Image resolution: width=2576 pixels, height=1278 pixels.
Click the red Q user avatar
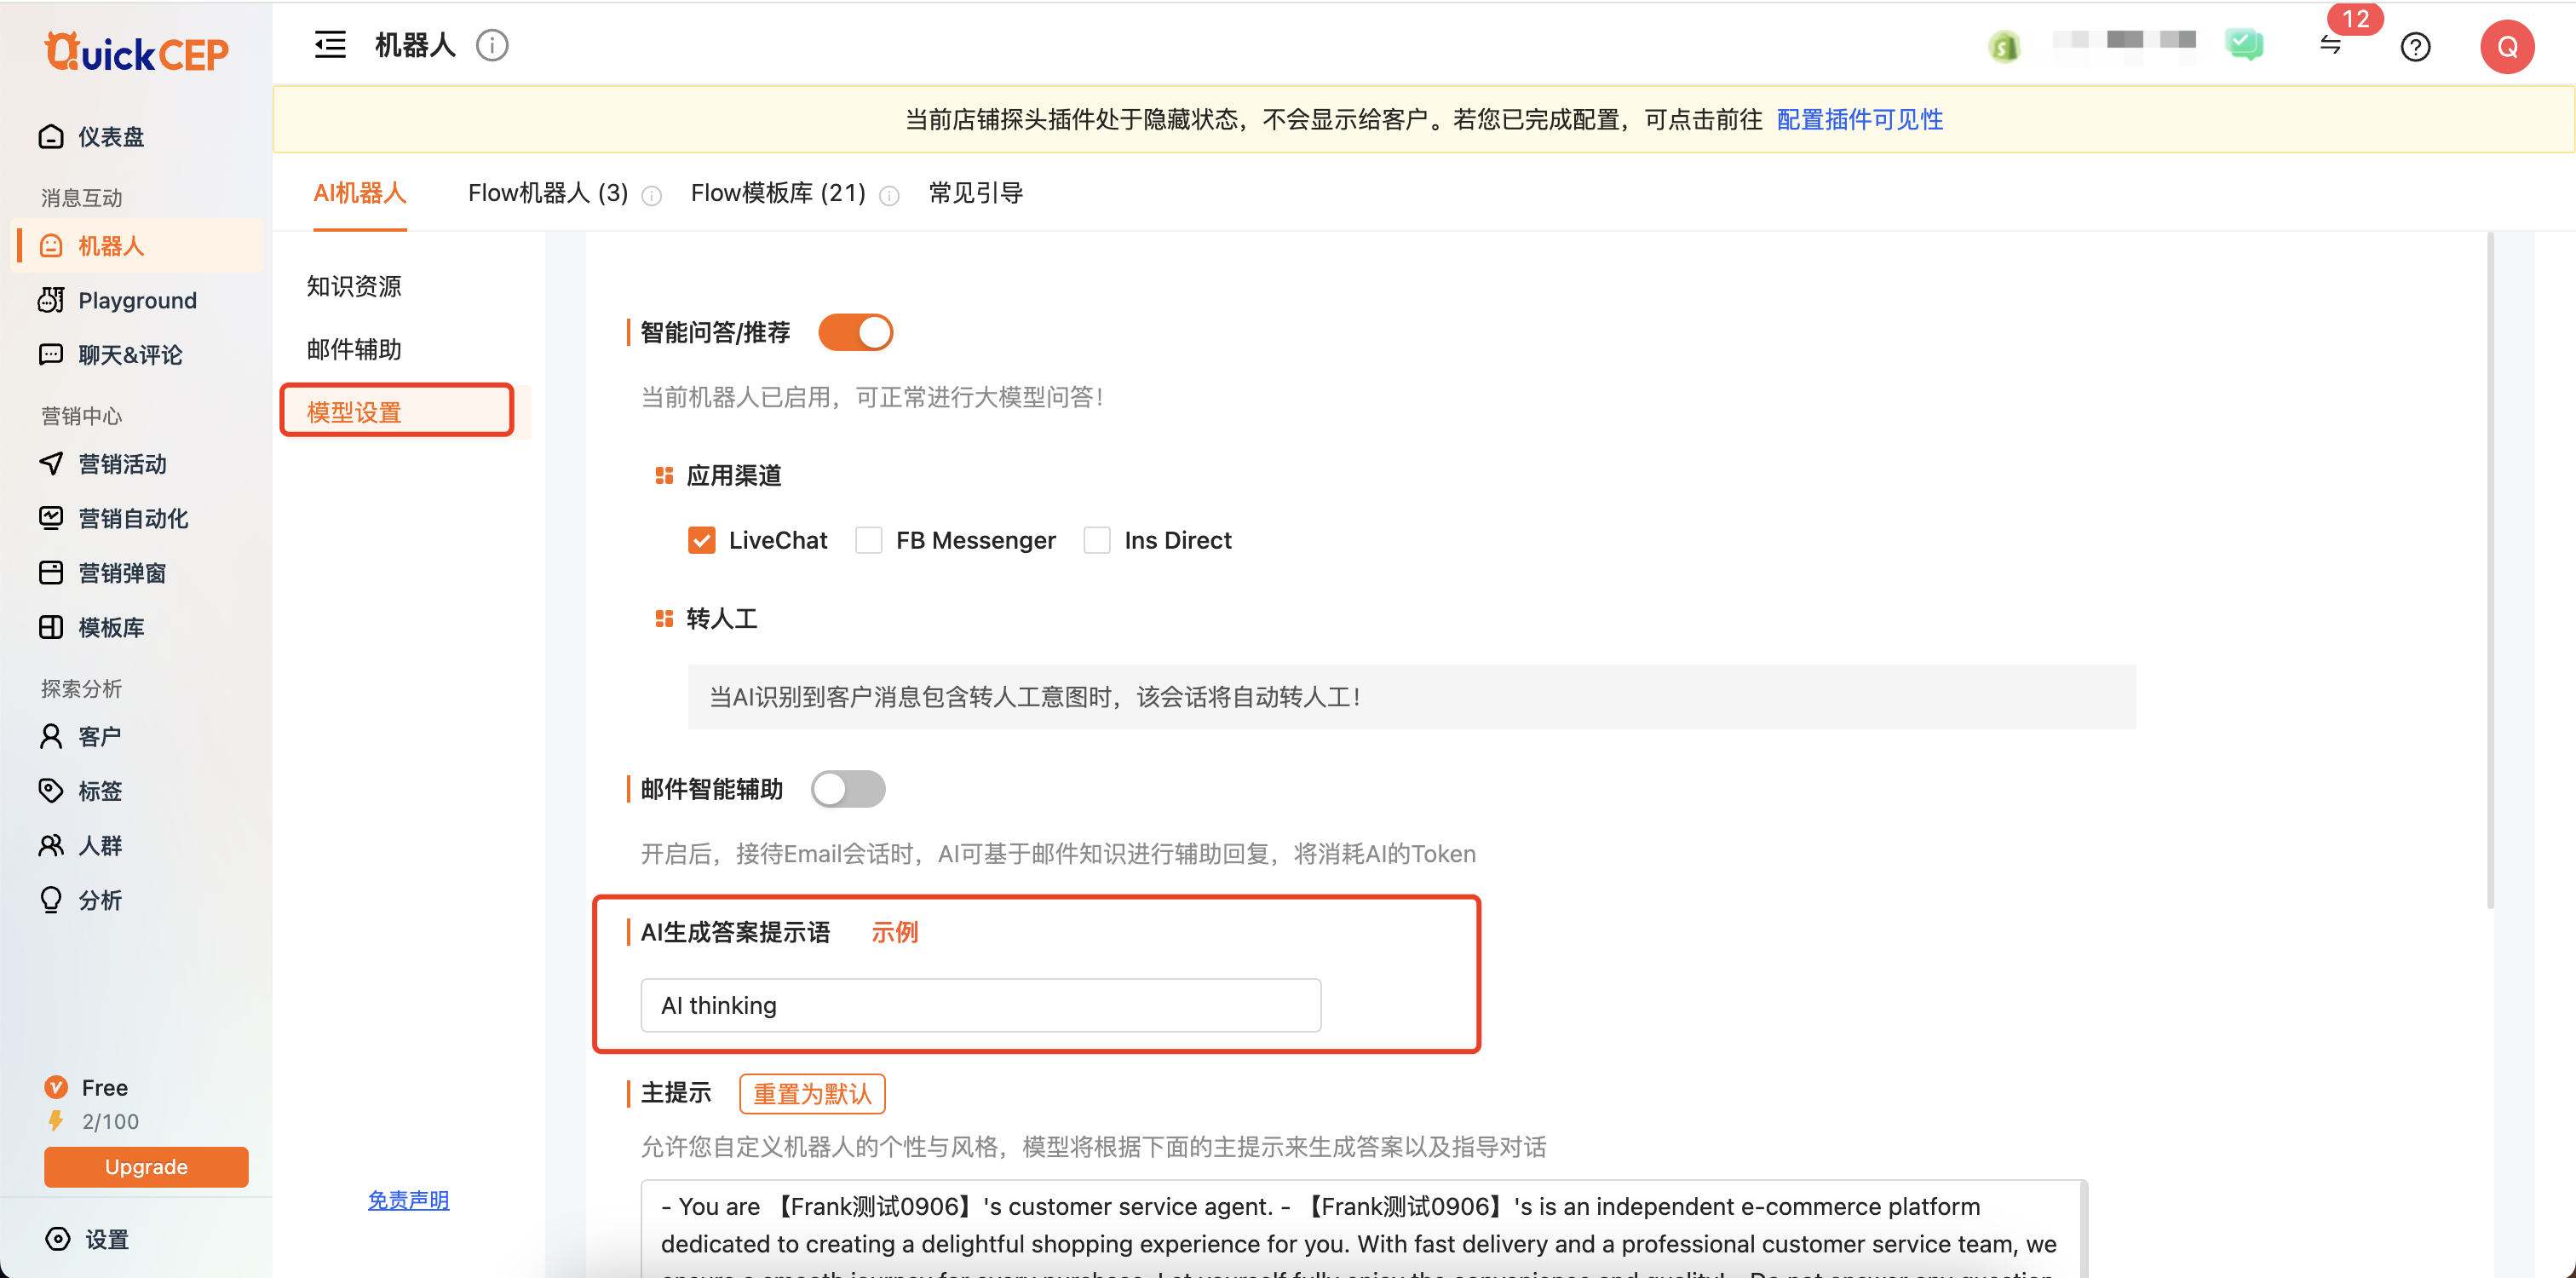[x=2506, y=47]
